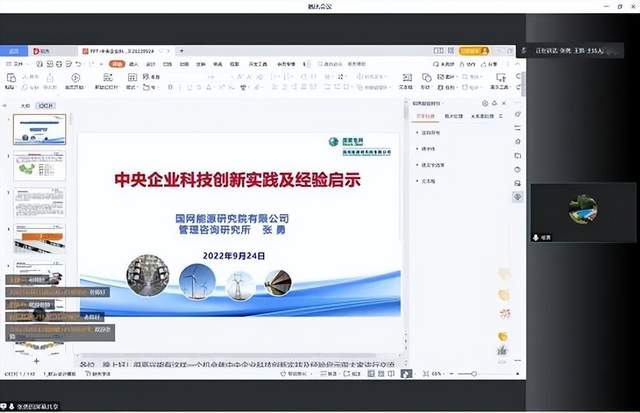Pin the side panel with pin icon
Viewport: 640px width, 413px height.
click(x=495, y=103)
